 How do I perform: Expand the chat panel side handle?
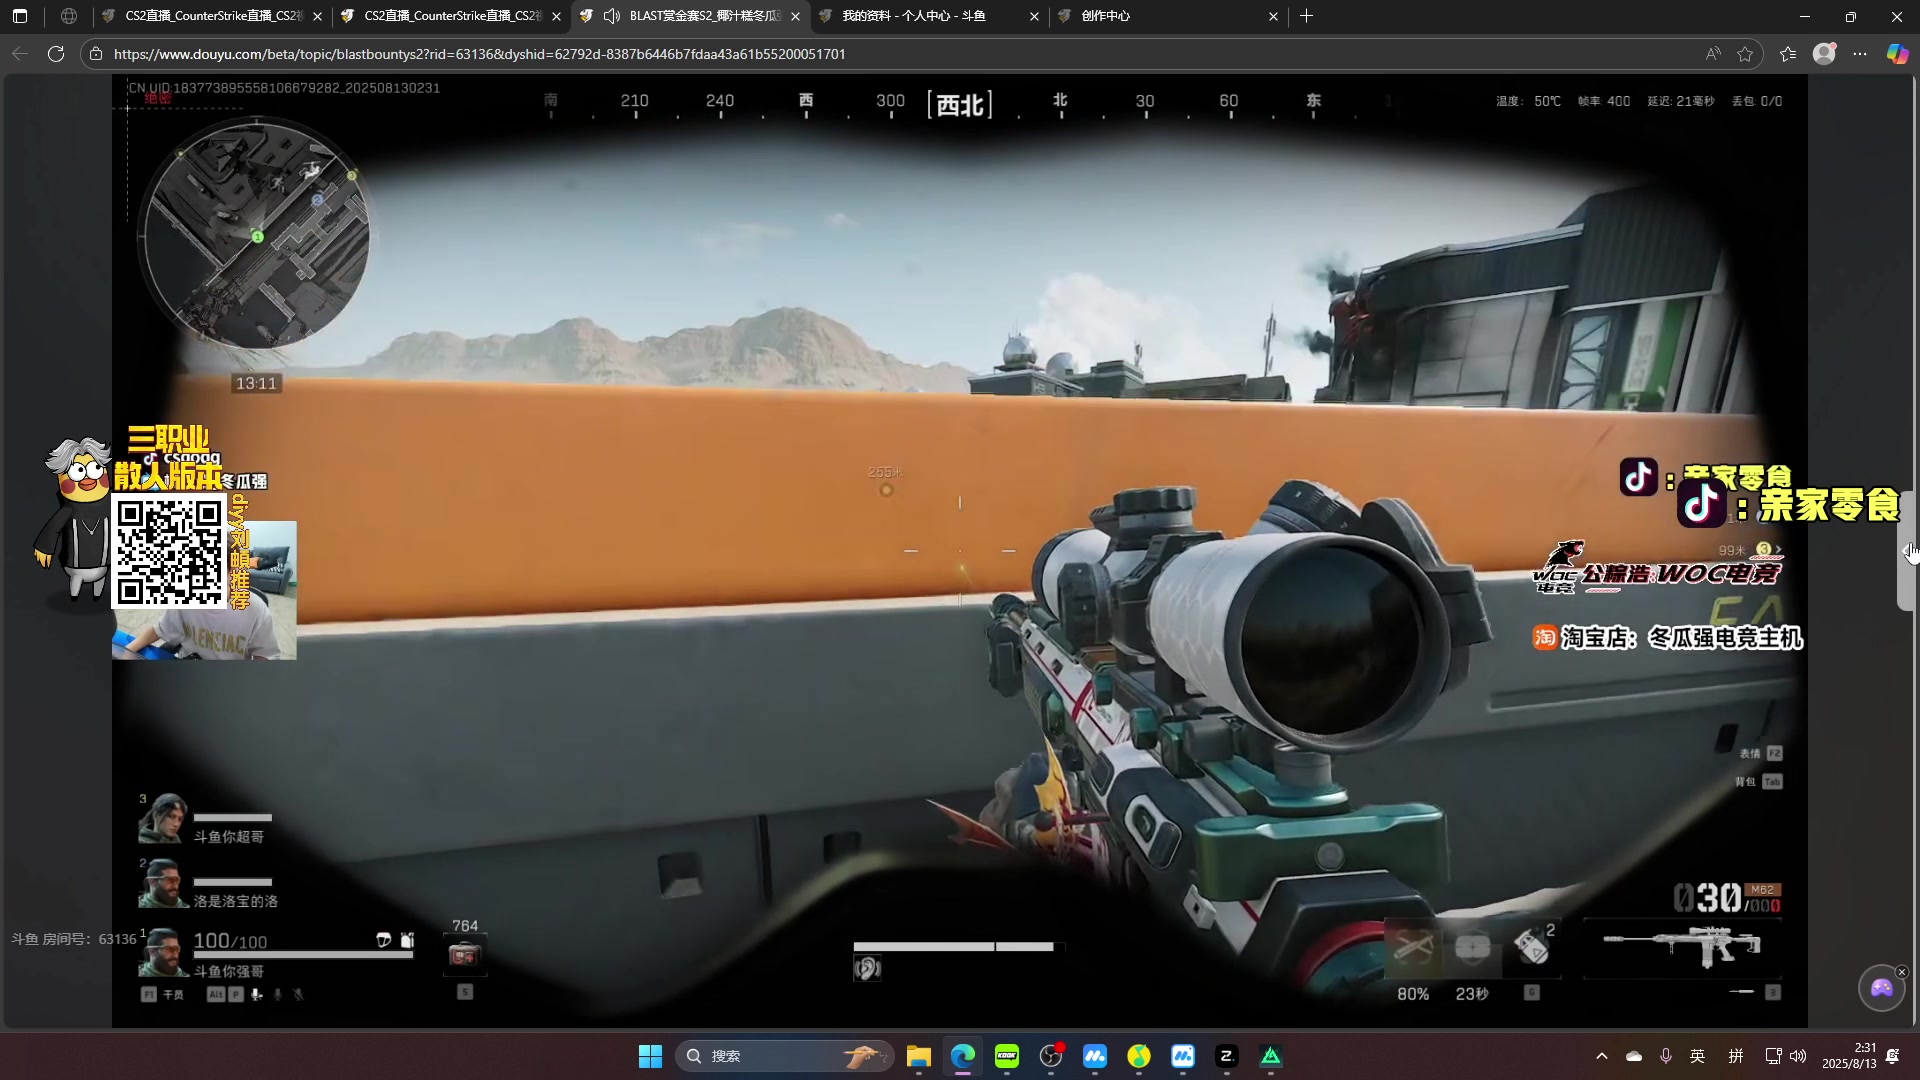(x=1905, y=551)
